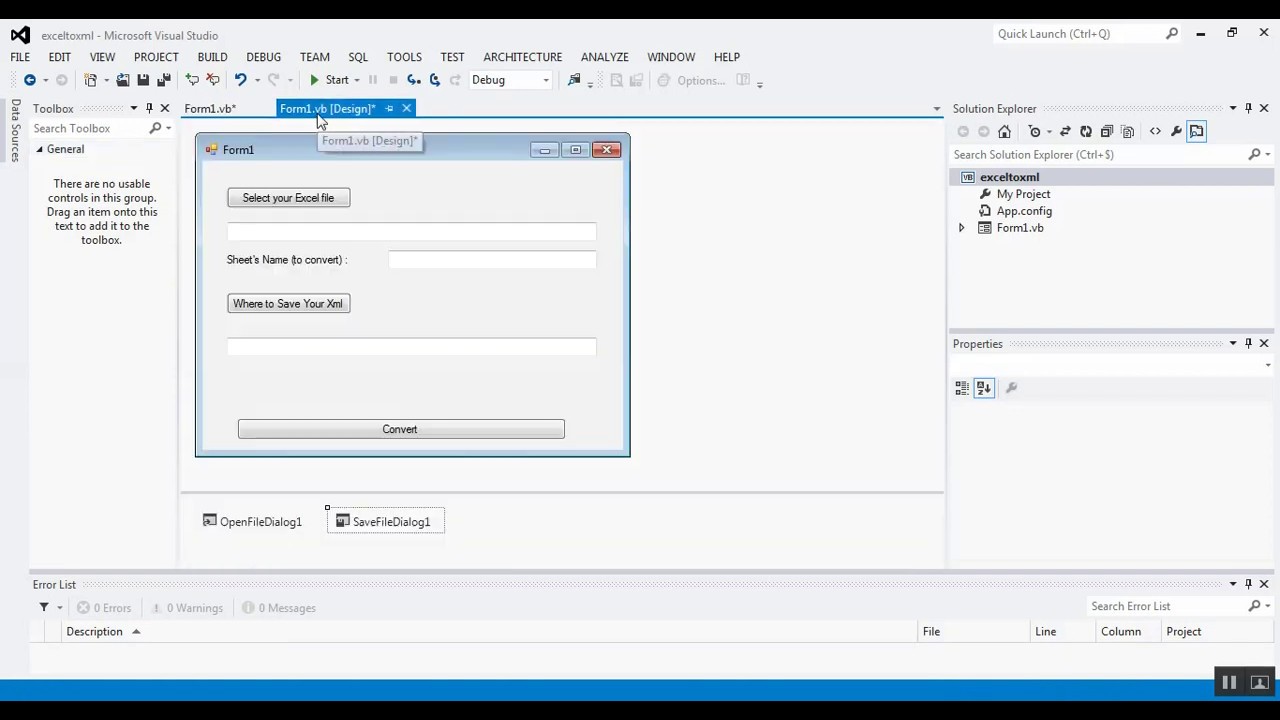Open the Data Sources side tab
The image size is (1280, 720).
click(15, 130)
